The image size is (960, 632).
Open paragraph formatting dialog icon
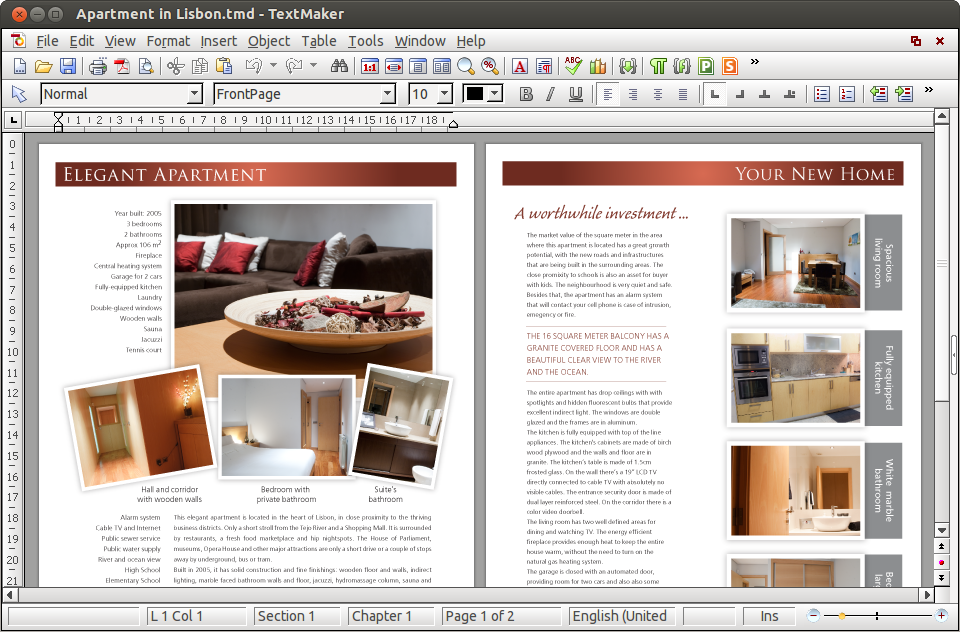coord(544,66)
